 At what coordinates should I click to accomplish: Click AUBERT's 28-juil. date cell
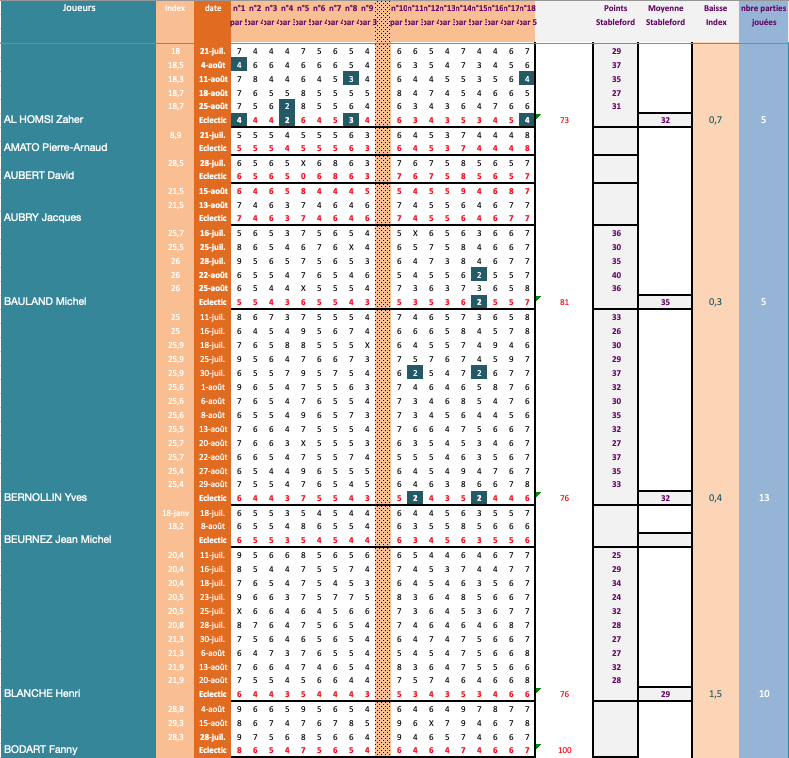[x=213, y=163]
